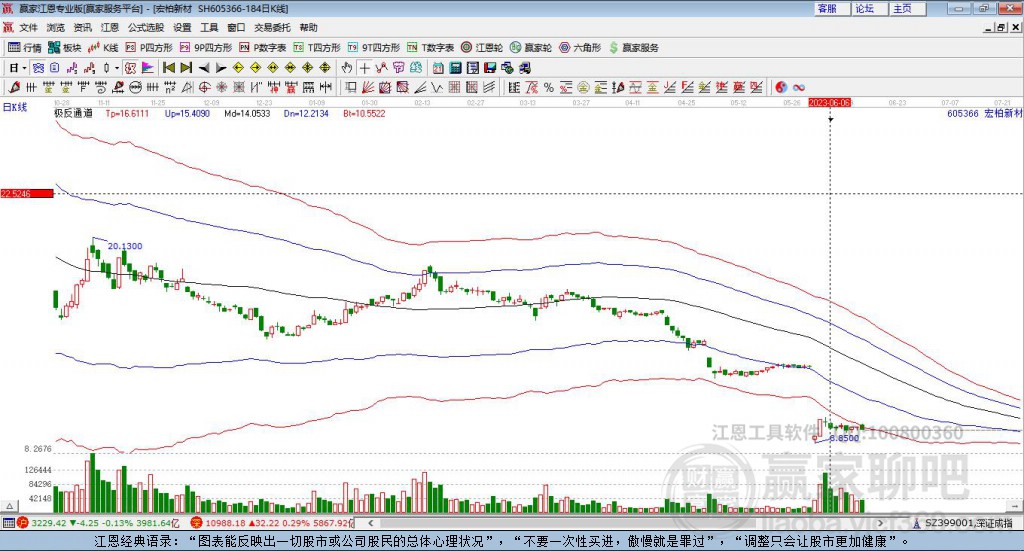Screen dimensions: 1024x551
Task: Toggle the highlighted 极 indicator button
Action: pyautogui.click(x=131, y=67)
